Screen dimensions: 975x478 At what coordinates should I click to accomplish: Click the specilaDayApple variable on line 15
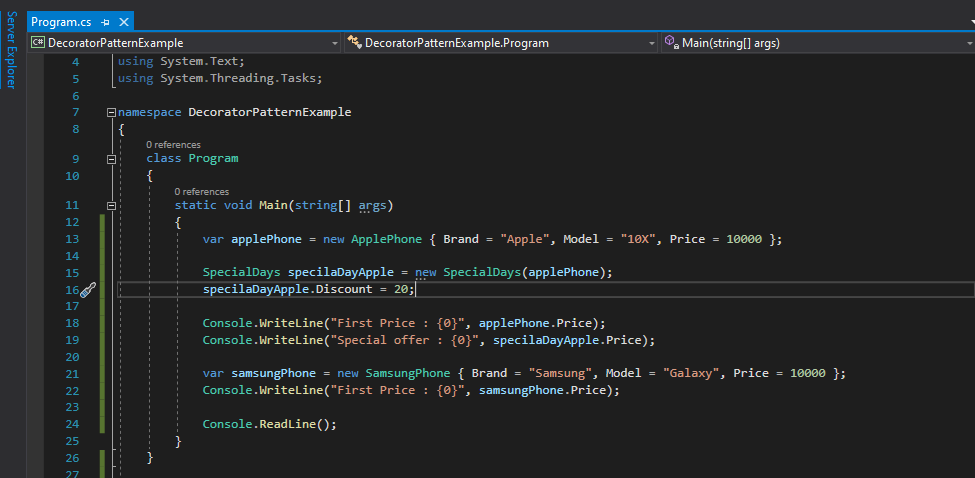tap(340, 273)
